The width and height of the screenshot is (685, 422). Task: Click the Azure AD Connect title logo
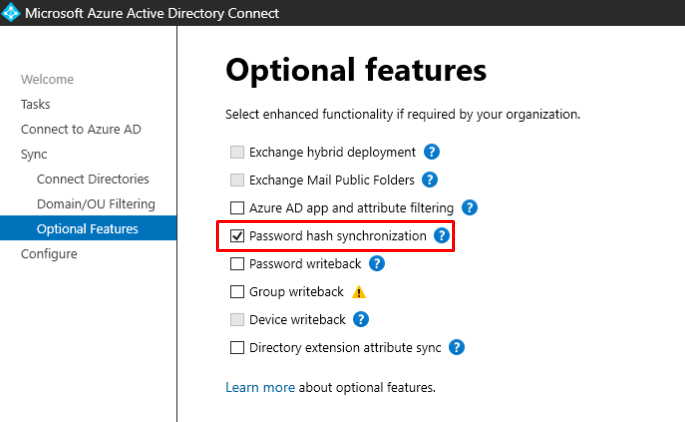click(x=12, y=14)
